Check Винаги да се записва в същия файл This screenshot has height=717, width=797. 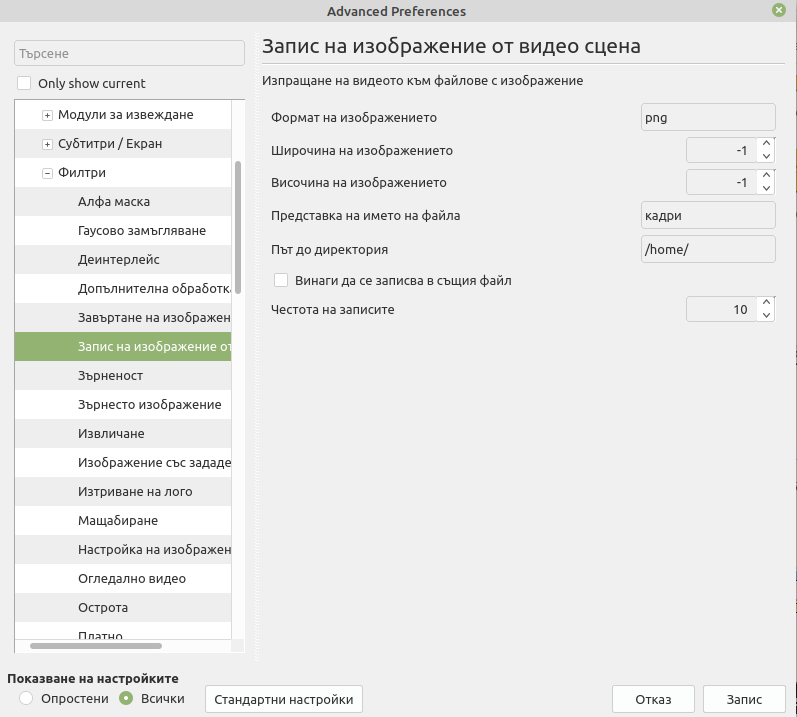click(x=281, y=280)
